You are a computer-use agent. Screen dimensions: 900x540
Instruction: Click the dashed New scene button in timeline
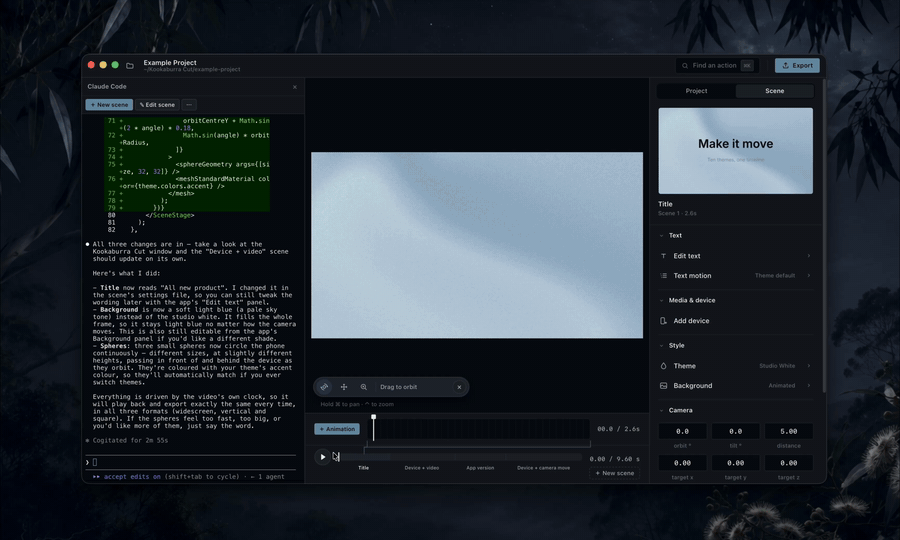pos(614,473)
